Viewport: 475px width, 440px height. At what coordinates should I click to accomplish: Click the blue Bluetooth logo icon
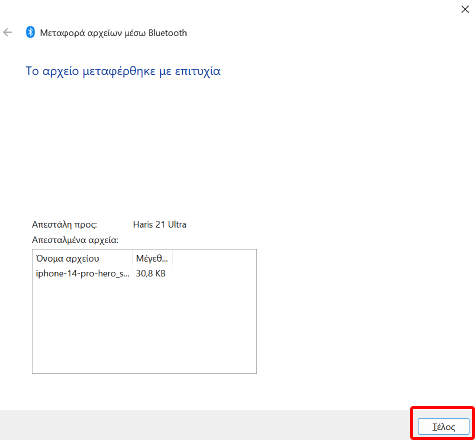tap(30, 32)
